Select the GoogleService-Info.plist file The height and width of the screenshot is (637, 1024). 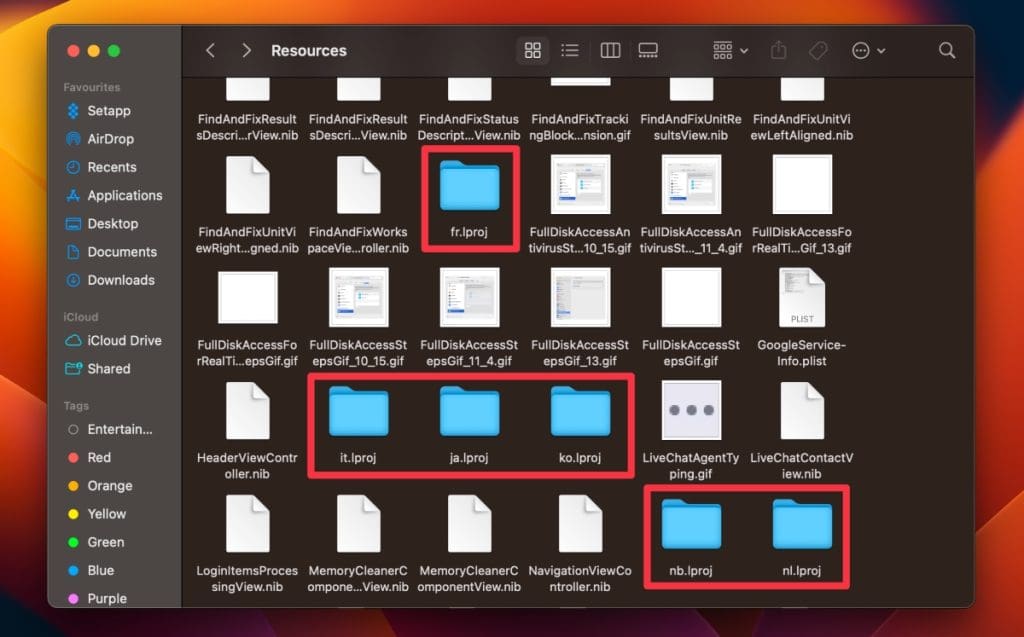tap(802, 298)
